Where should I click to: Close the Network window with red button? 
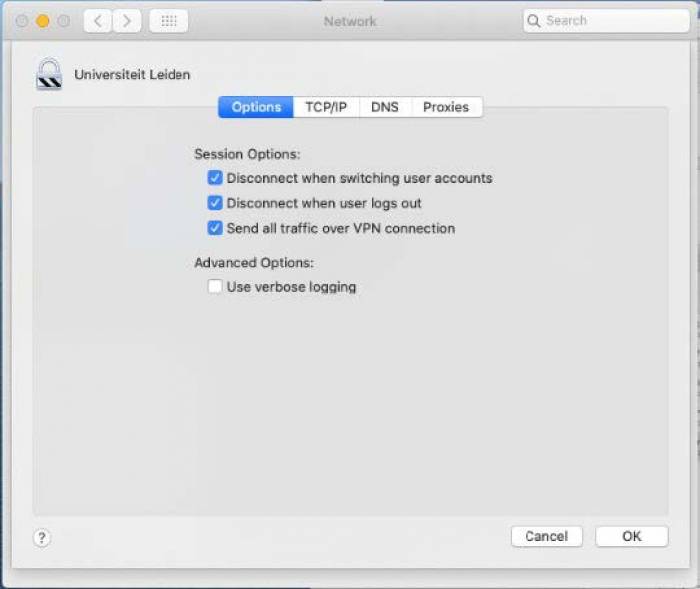(22, 21)
